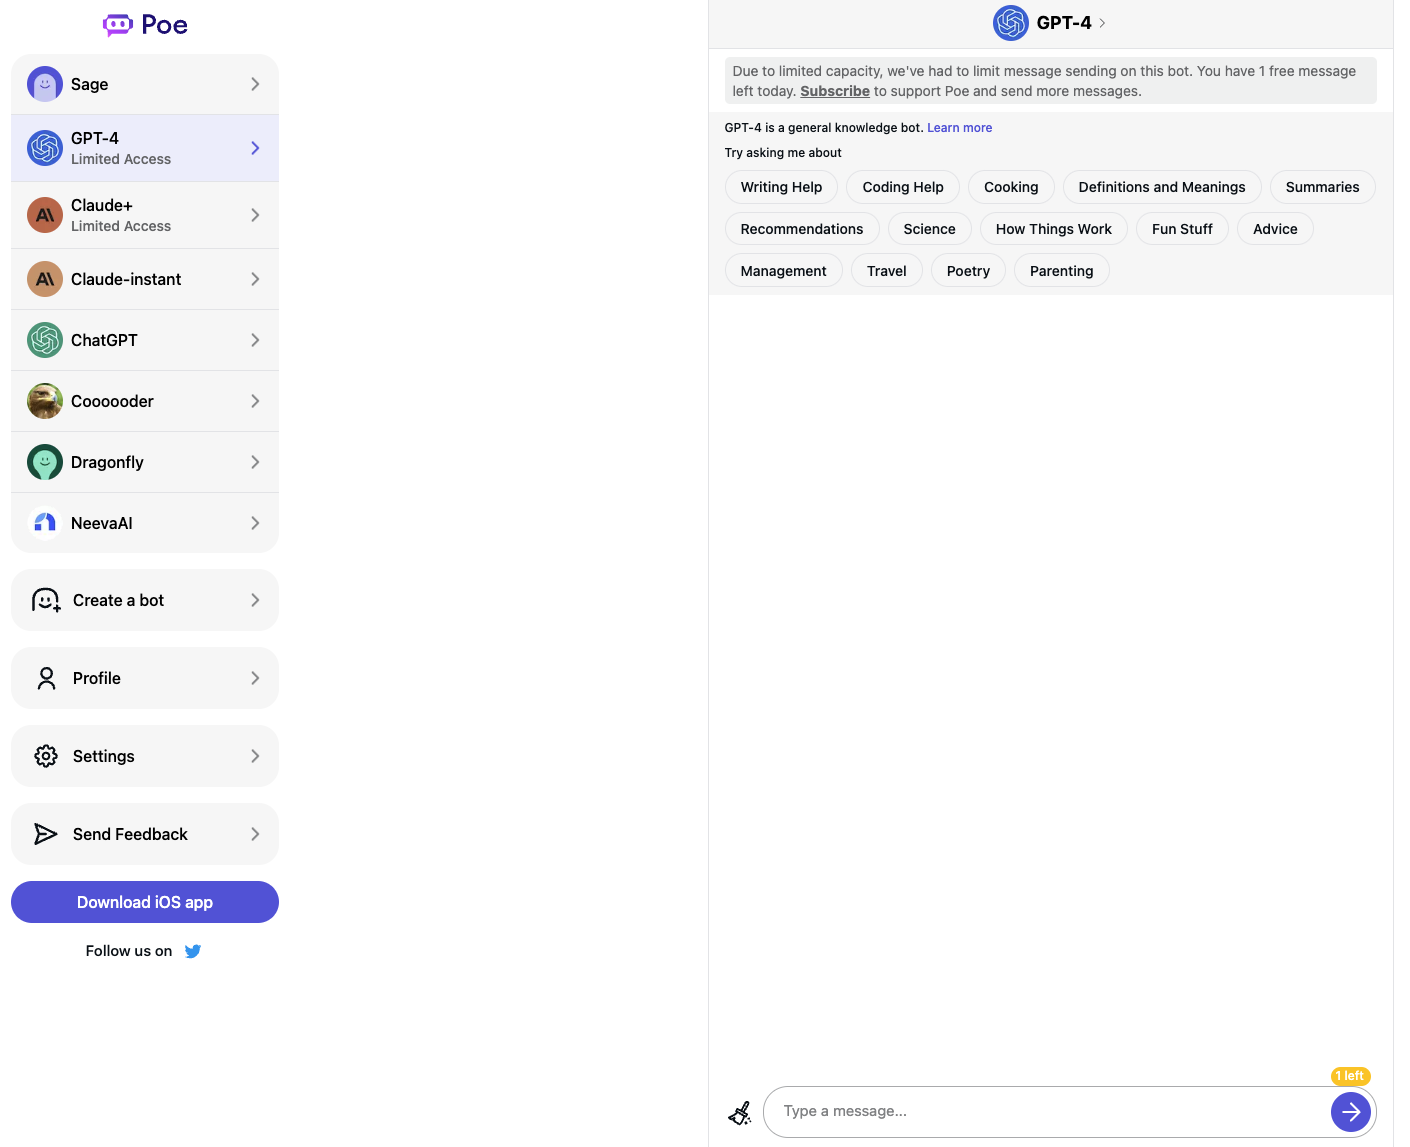Expand the ChatGPT row chevron
The width and height of the screenshot is (1410, 1147).
pyautogui.click(x=255, y=340)
